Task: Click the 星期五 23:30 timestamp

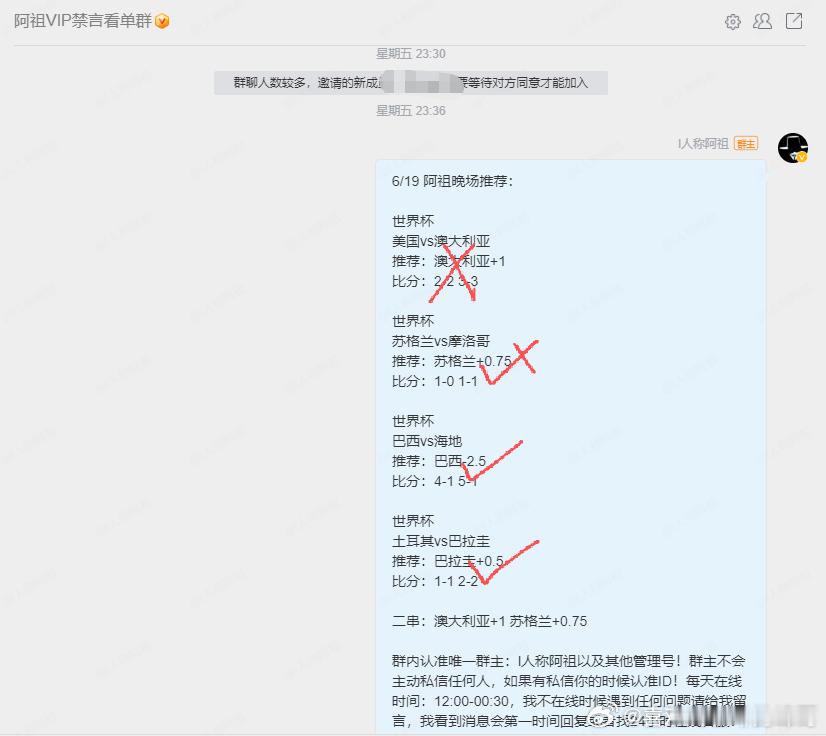Action: [x=410, y=54]
